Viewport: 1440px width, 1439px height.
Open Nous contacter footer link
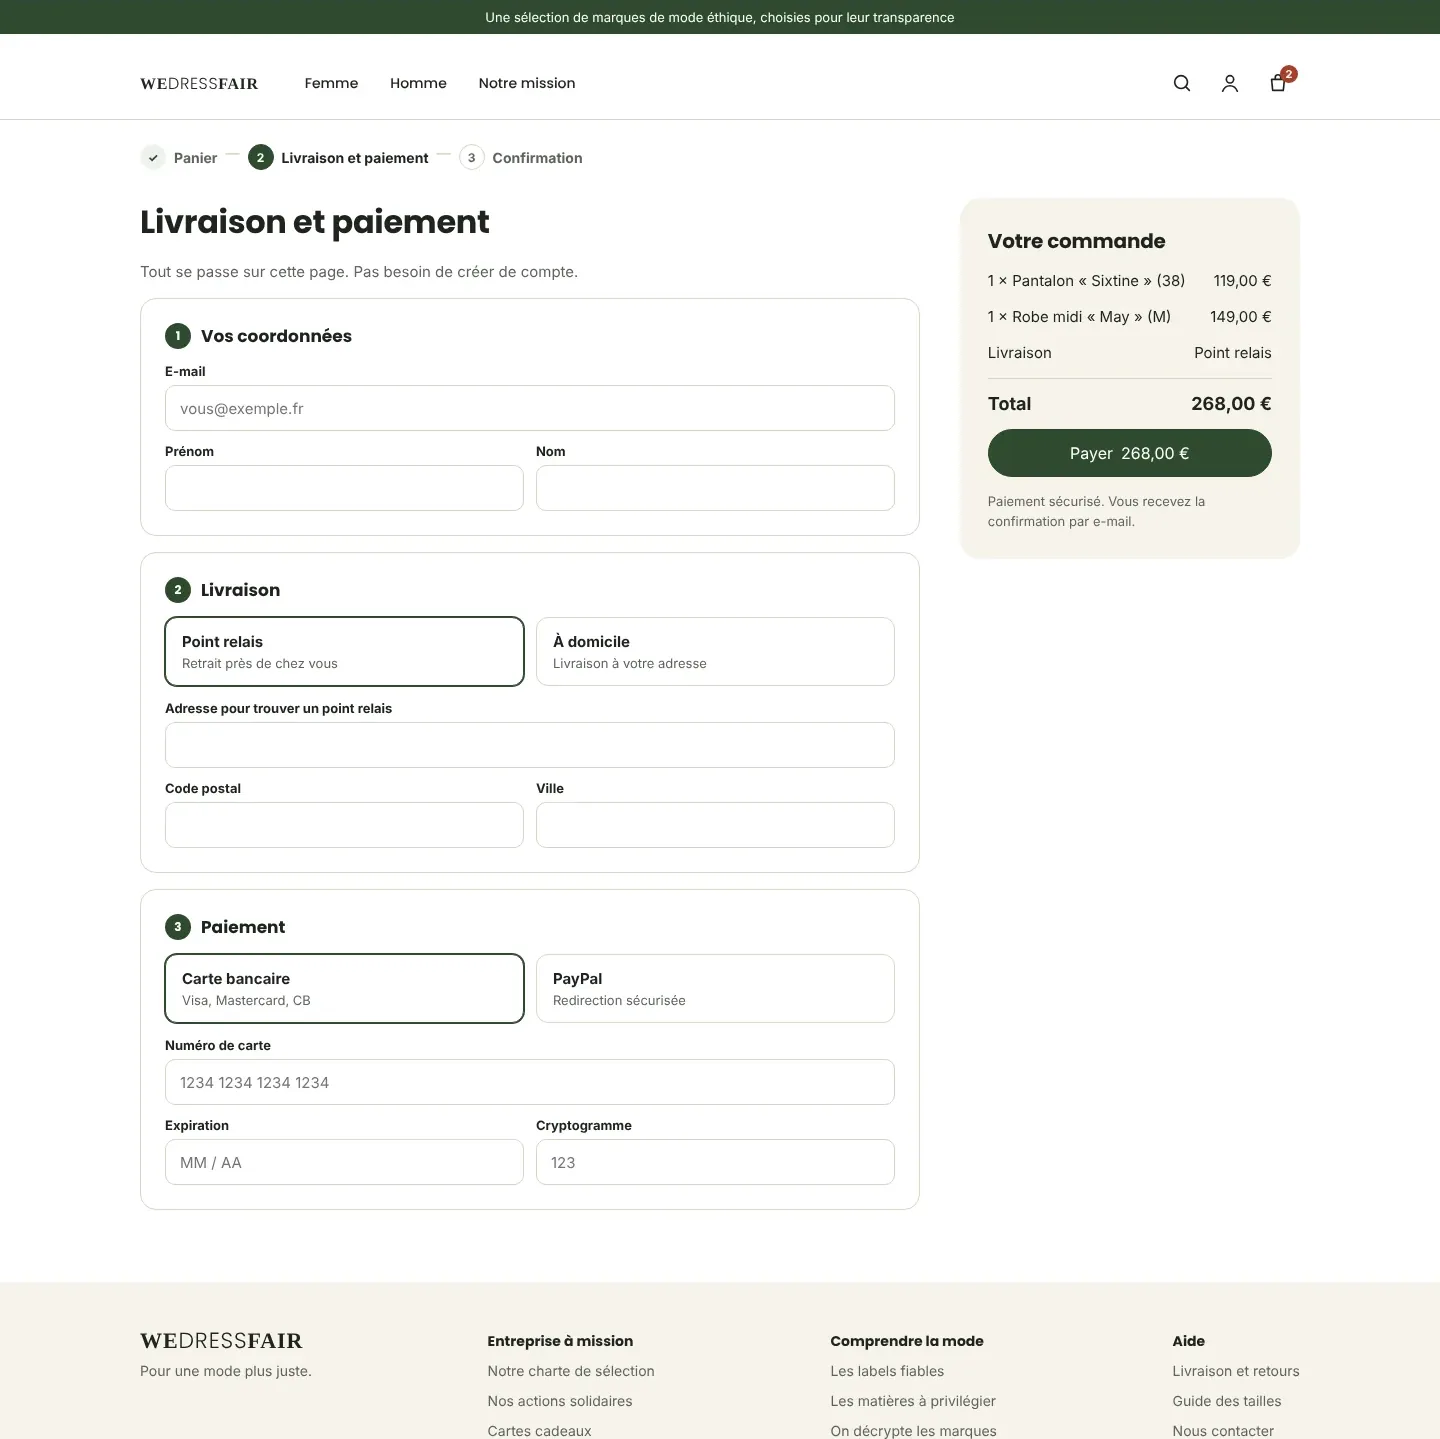pos(1223,1431)
